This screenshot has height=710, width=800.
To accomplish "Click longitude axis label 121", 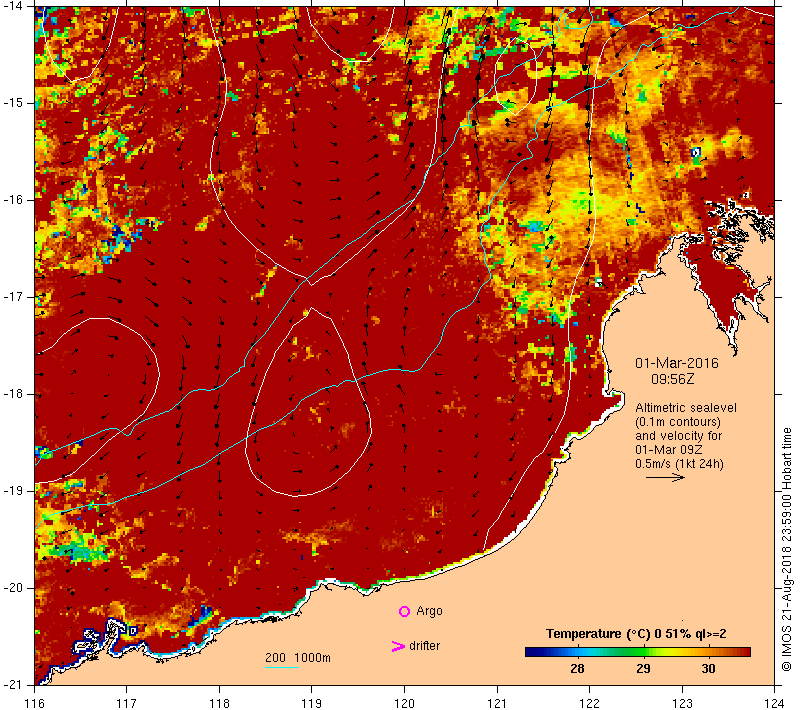I will click(497, 703).
